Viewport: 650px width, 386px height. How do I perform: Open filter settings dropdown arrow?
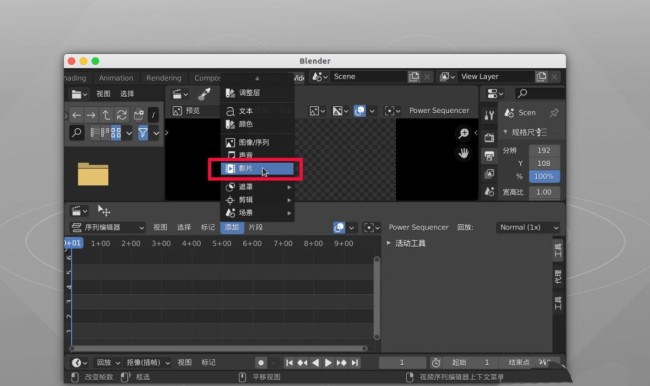click(156, 133)
